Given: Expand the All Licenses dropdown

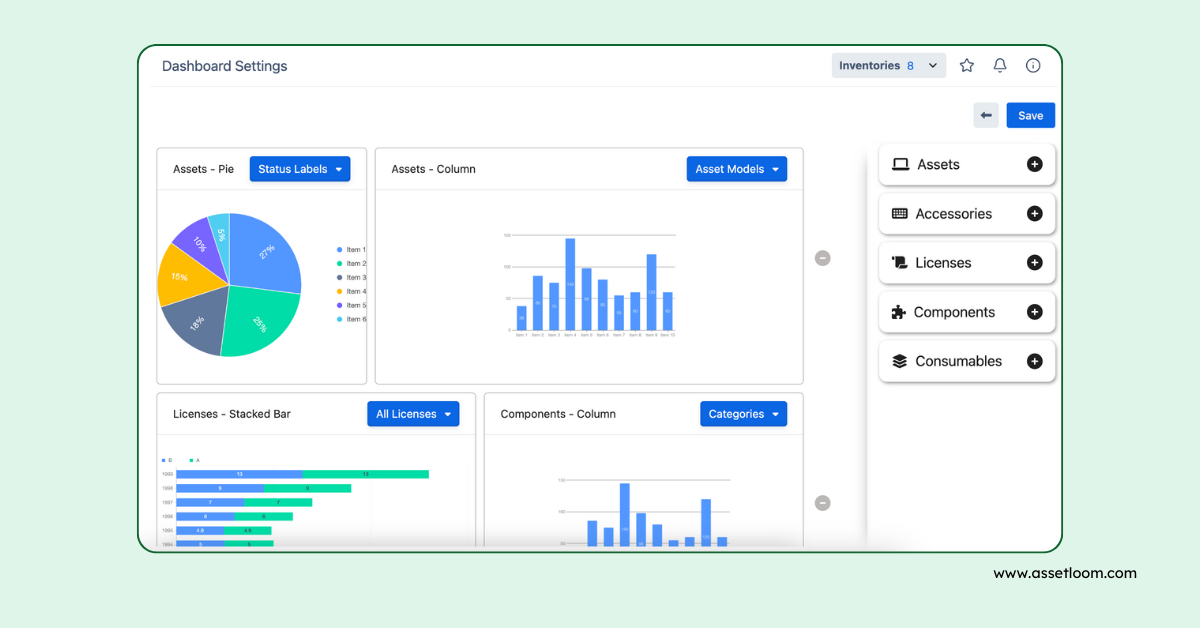Looking at the screenshot, I should click(413, 414).
